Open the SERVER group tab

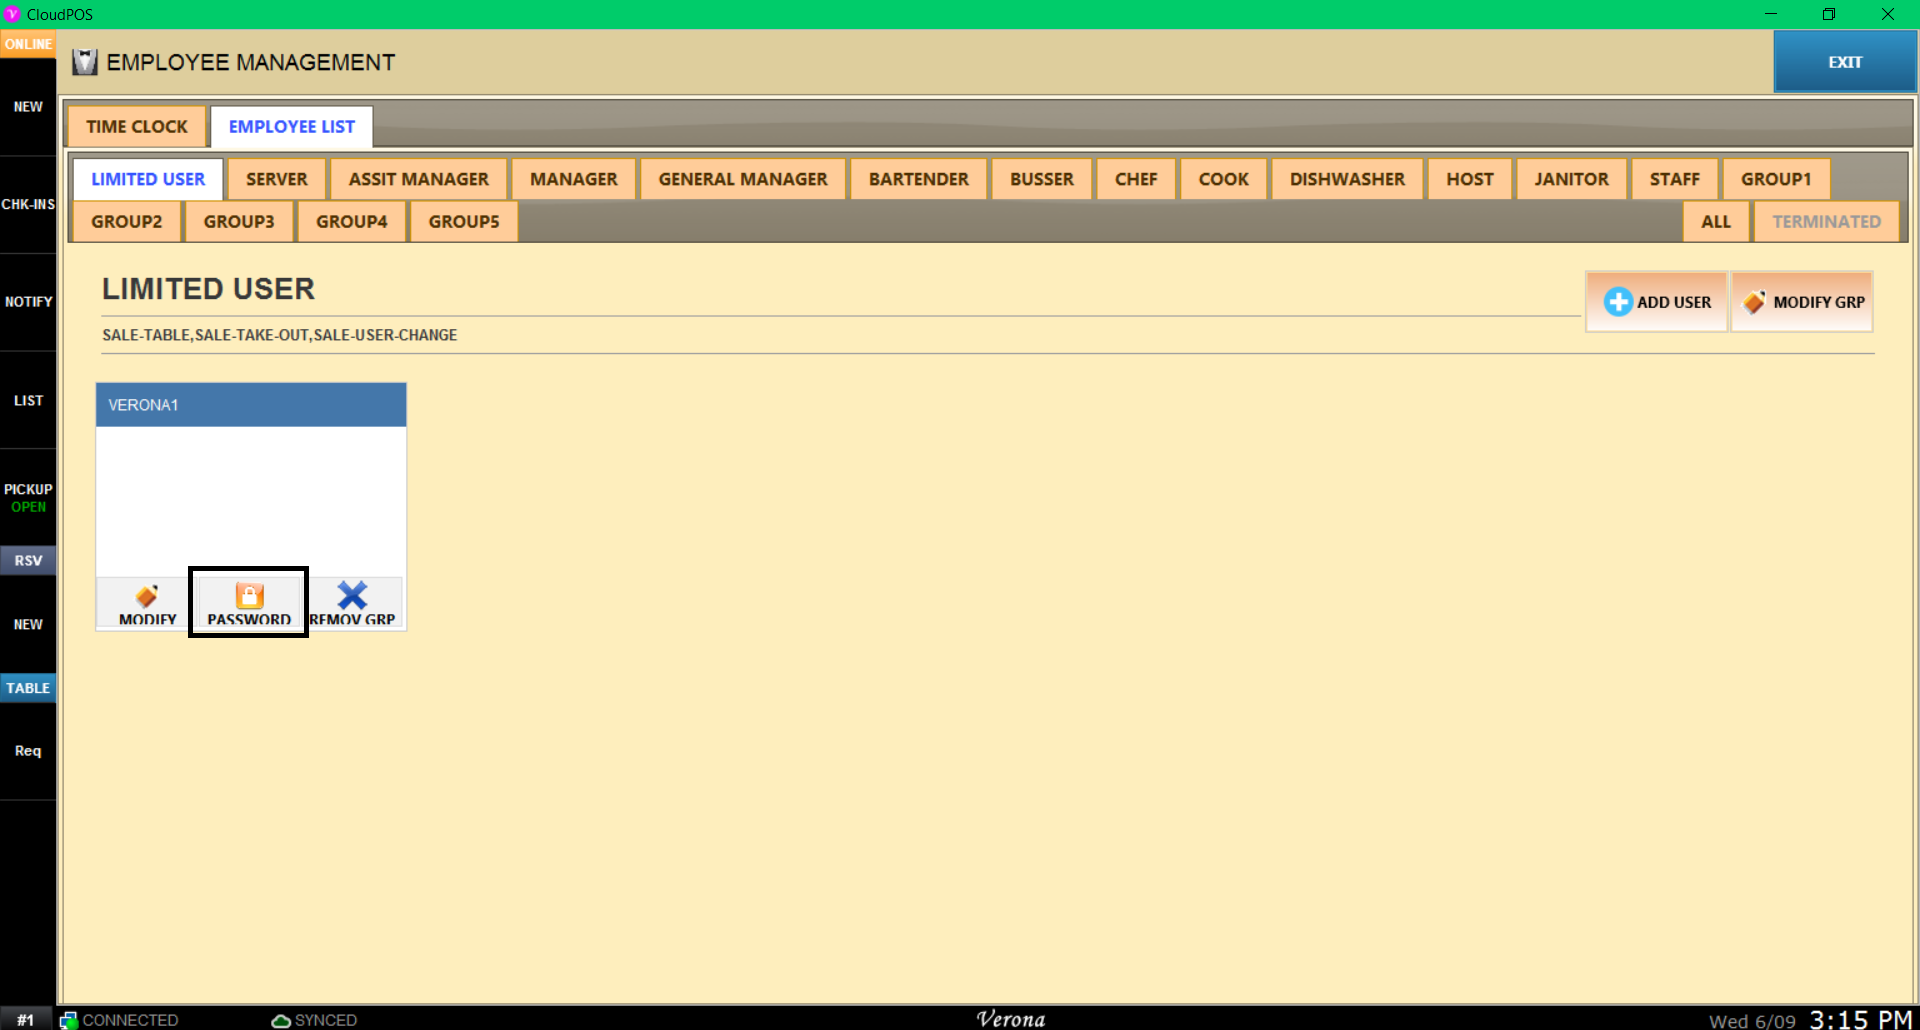click(x=276, y=179)
